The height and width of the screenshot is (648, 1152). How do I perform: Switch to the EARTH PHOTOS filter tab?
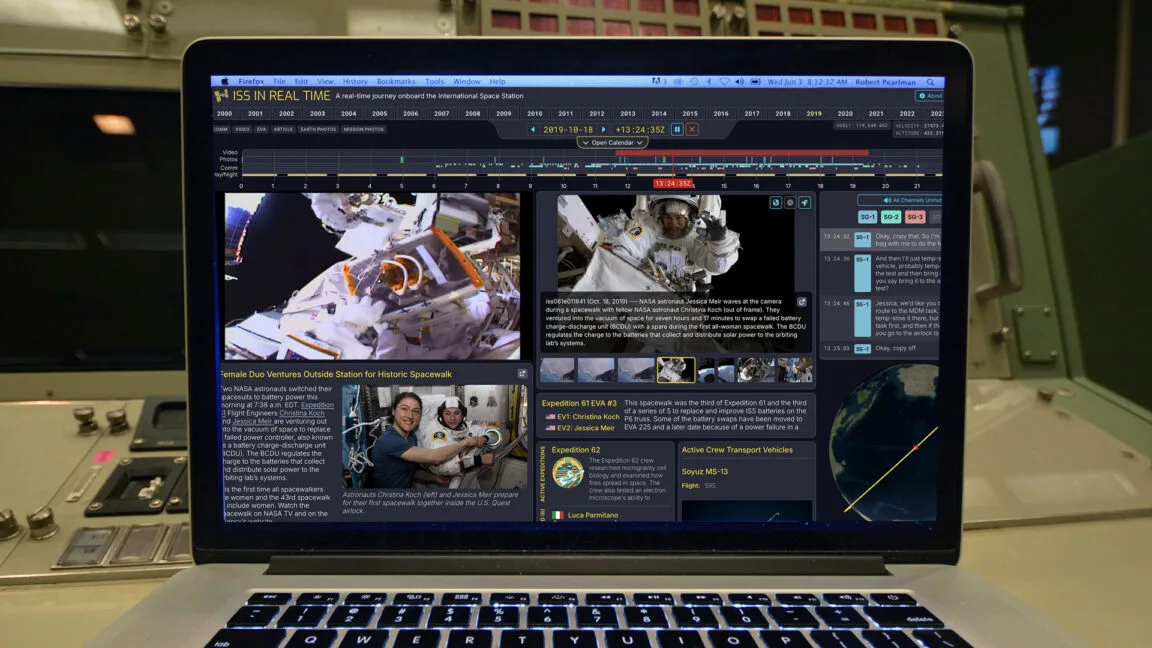(x=317, y=127)
